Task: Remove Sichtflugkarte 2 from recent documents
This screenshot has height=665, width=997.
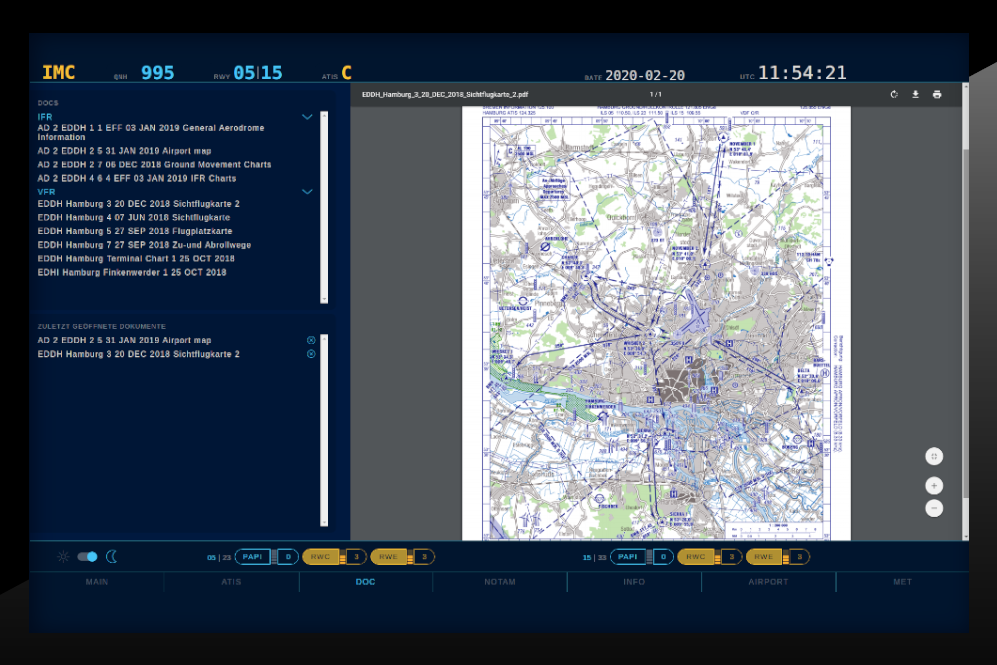Action: point(311,354)
